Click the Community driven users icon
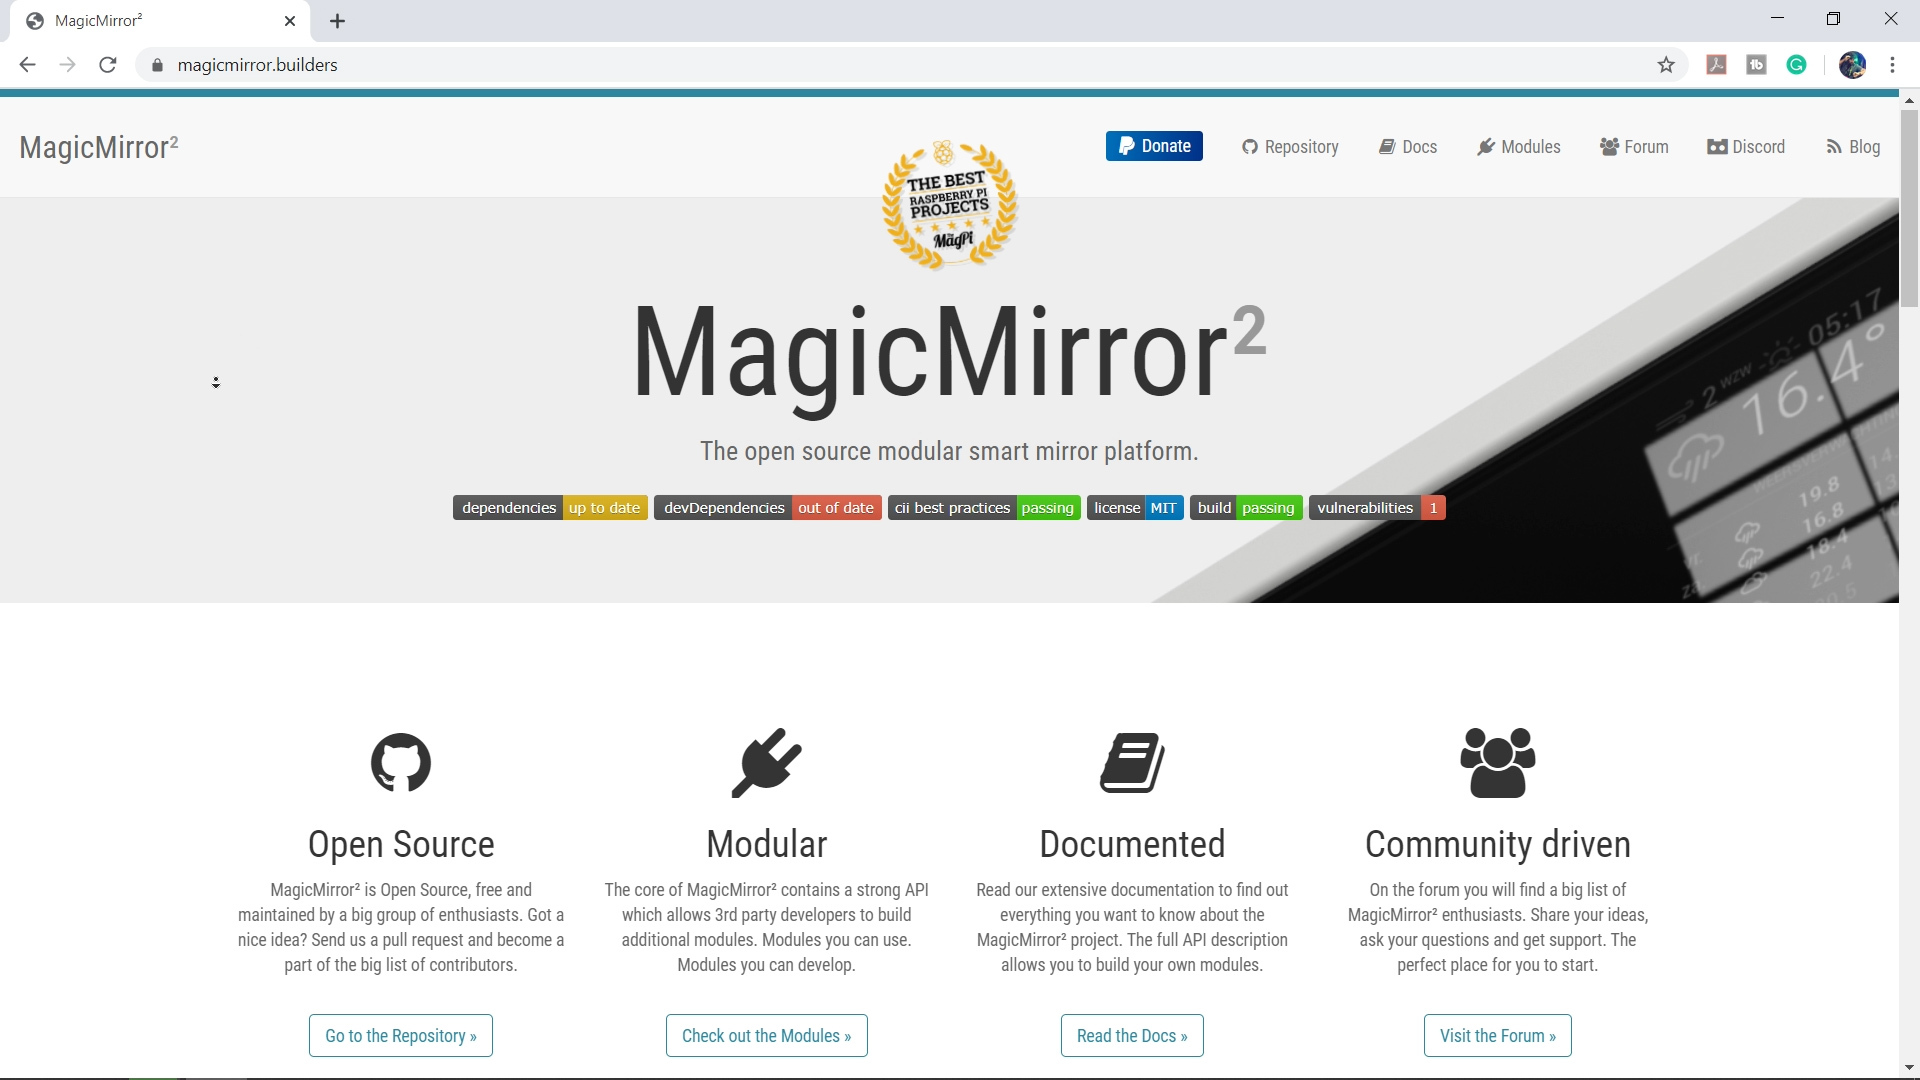Viewport: 1920px width, 1080px height. [1498, 761]
